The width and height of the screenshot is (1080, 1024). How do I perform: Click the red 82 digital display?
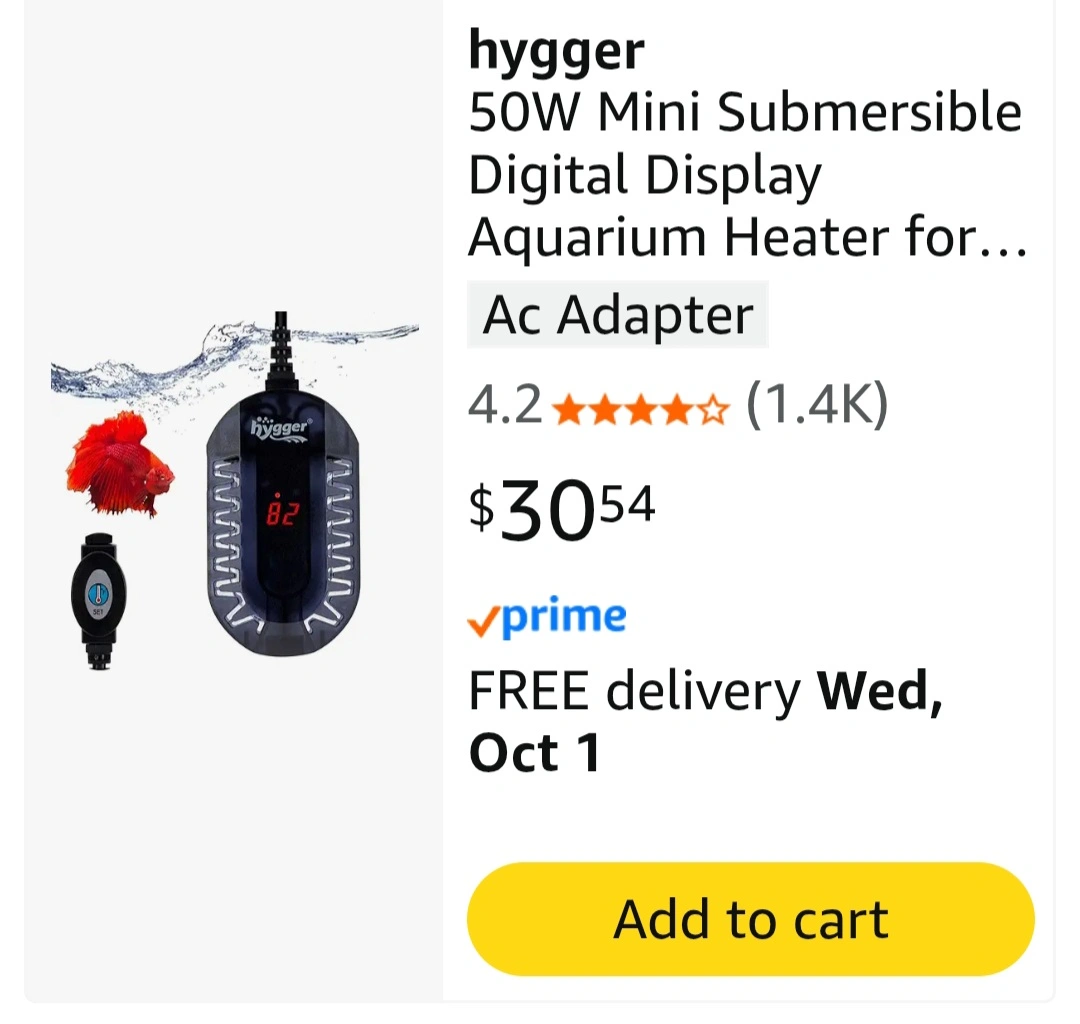(281, 512)
